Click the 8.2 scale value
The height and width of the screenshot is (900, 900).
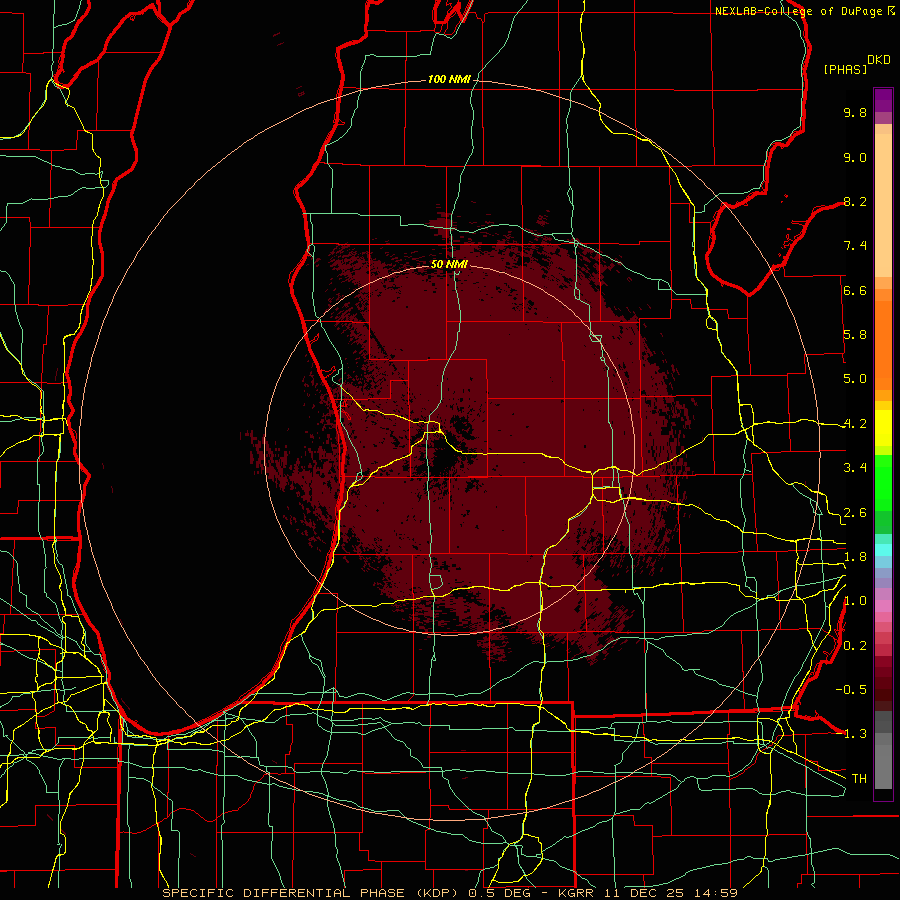855,201
